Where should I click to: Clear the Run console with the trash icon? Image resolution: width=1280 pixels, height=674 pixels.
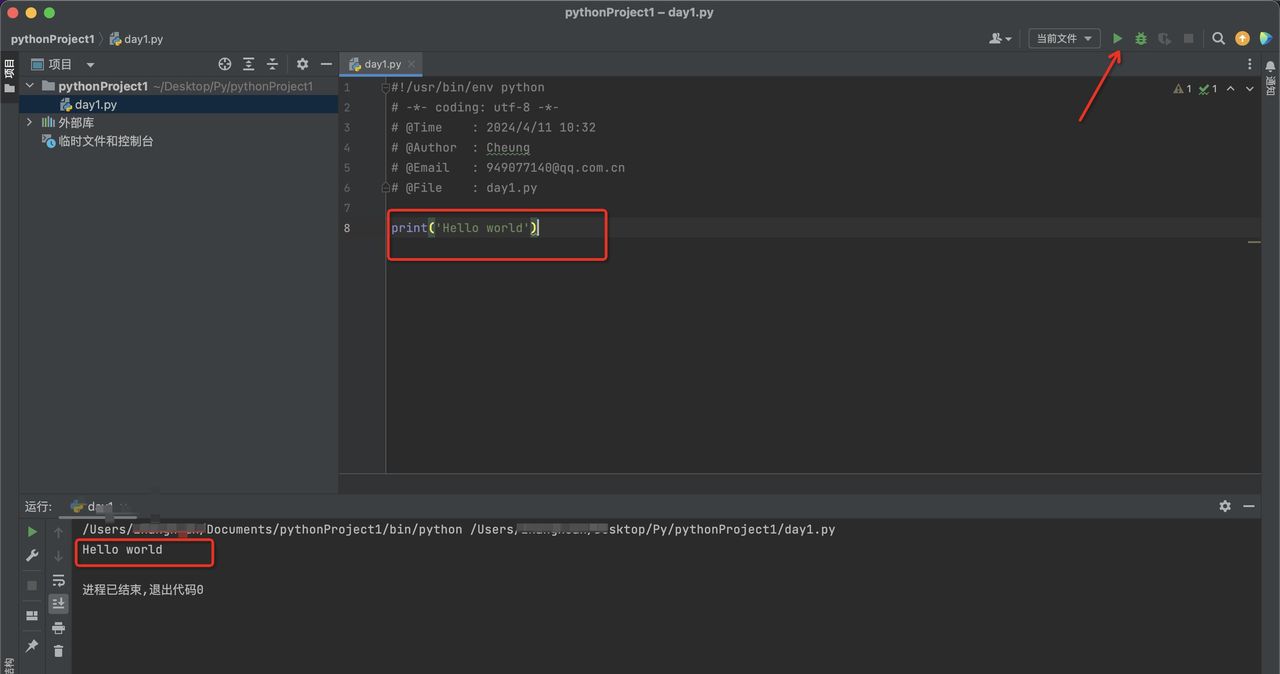coord(59,650)
